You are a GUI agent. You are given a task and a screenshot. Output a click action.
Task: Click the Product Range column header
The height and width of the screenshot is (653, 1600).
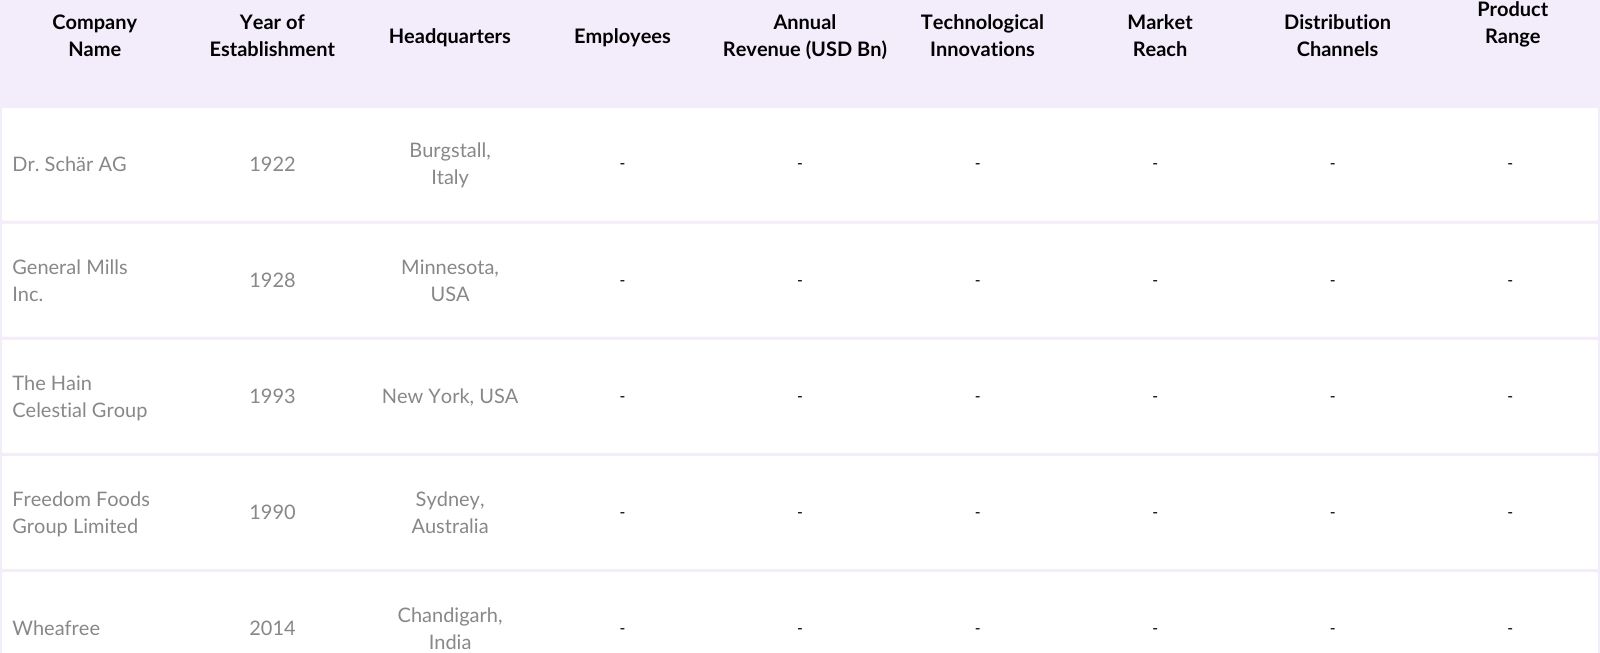click(1512, 23)
